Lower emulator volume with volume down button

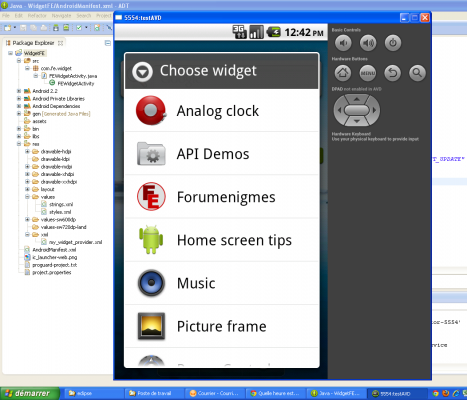click(x=343, y=43)
